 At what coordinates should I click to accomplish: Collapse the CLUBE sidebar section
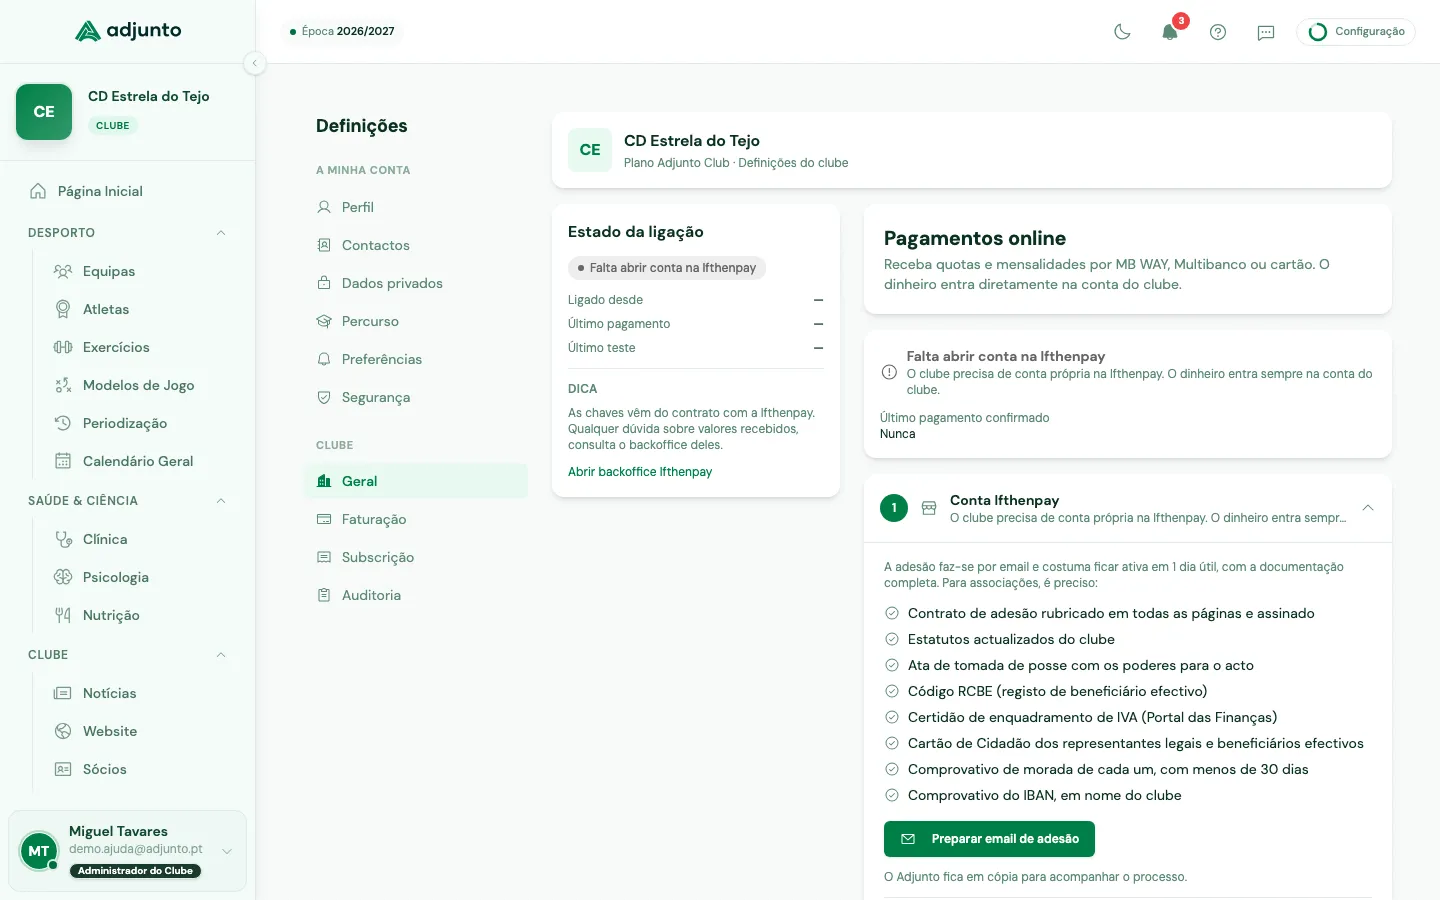point(221,655)
